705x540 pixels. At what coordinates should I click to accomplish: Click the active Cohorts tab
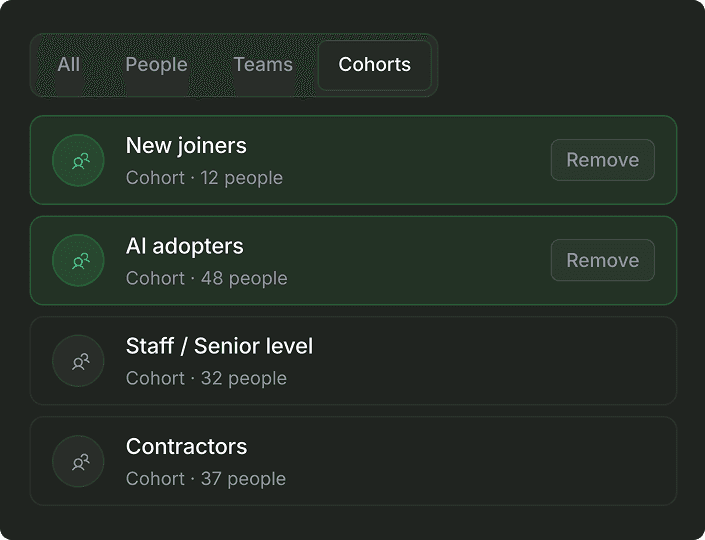click(x=375, y=65)
